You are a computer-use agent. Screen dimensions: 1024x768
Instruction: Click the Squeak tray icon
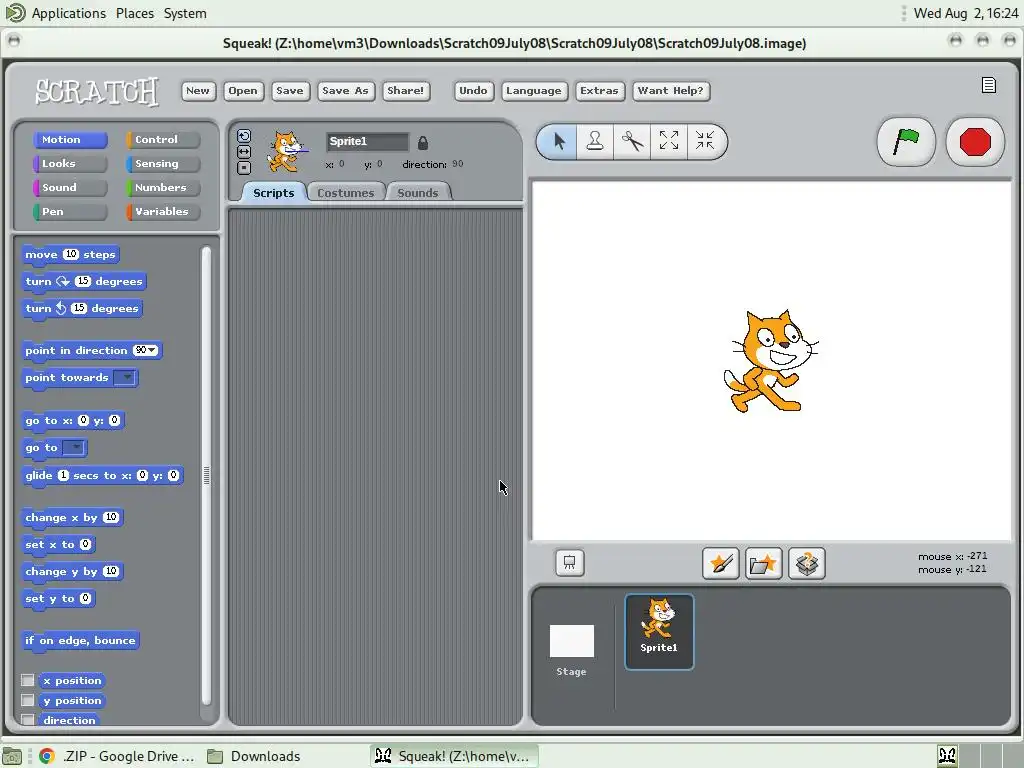(x=948, y=756)
